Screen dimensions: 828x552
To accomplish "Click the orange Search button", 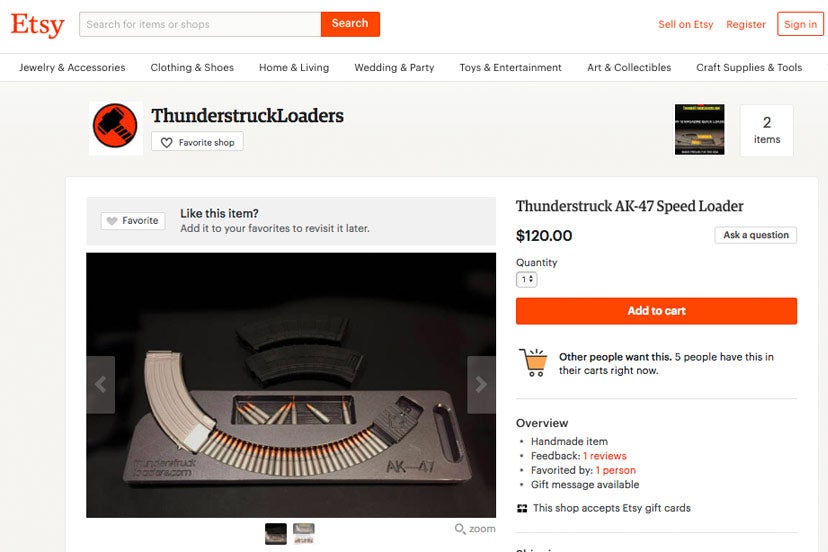I will click(350, 24).
